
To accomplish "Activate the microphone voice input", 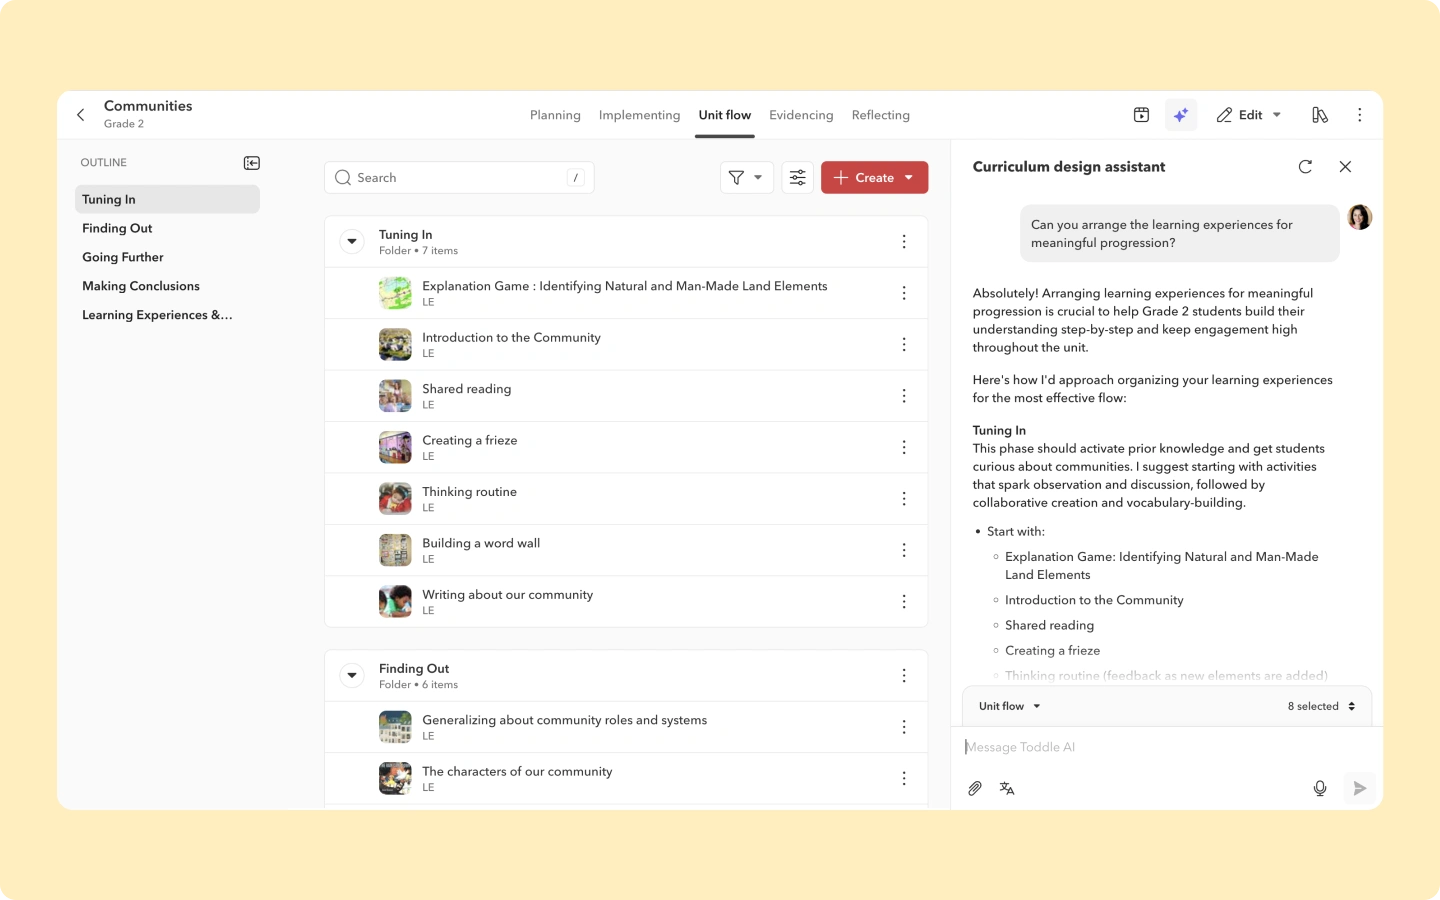I will point(1320,788).
